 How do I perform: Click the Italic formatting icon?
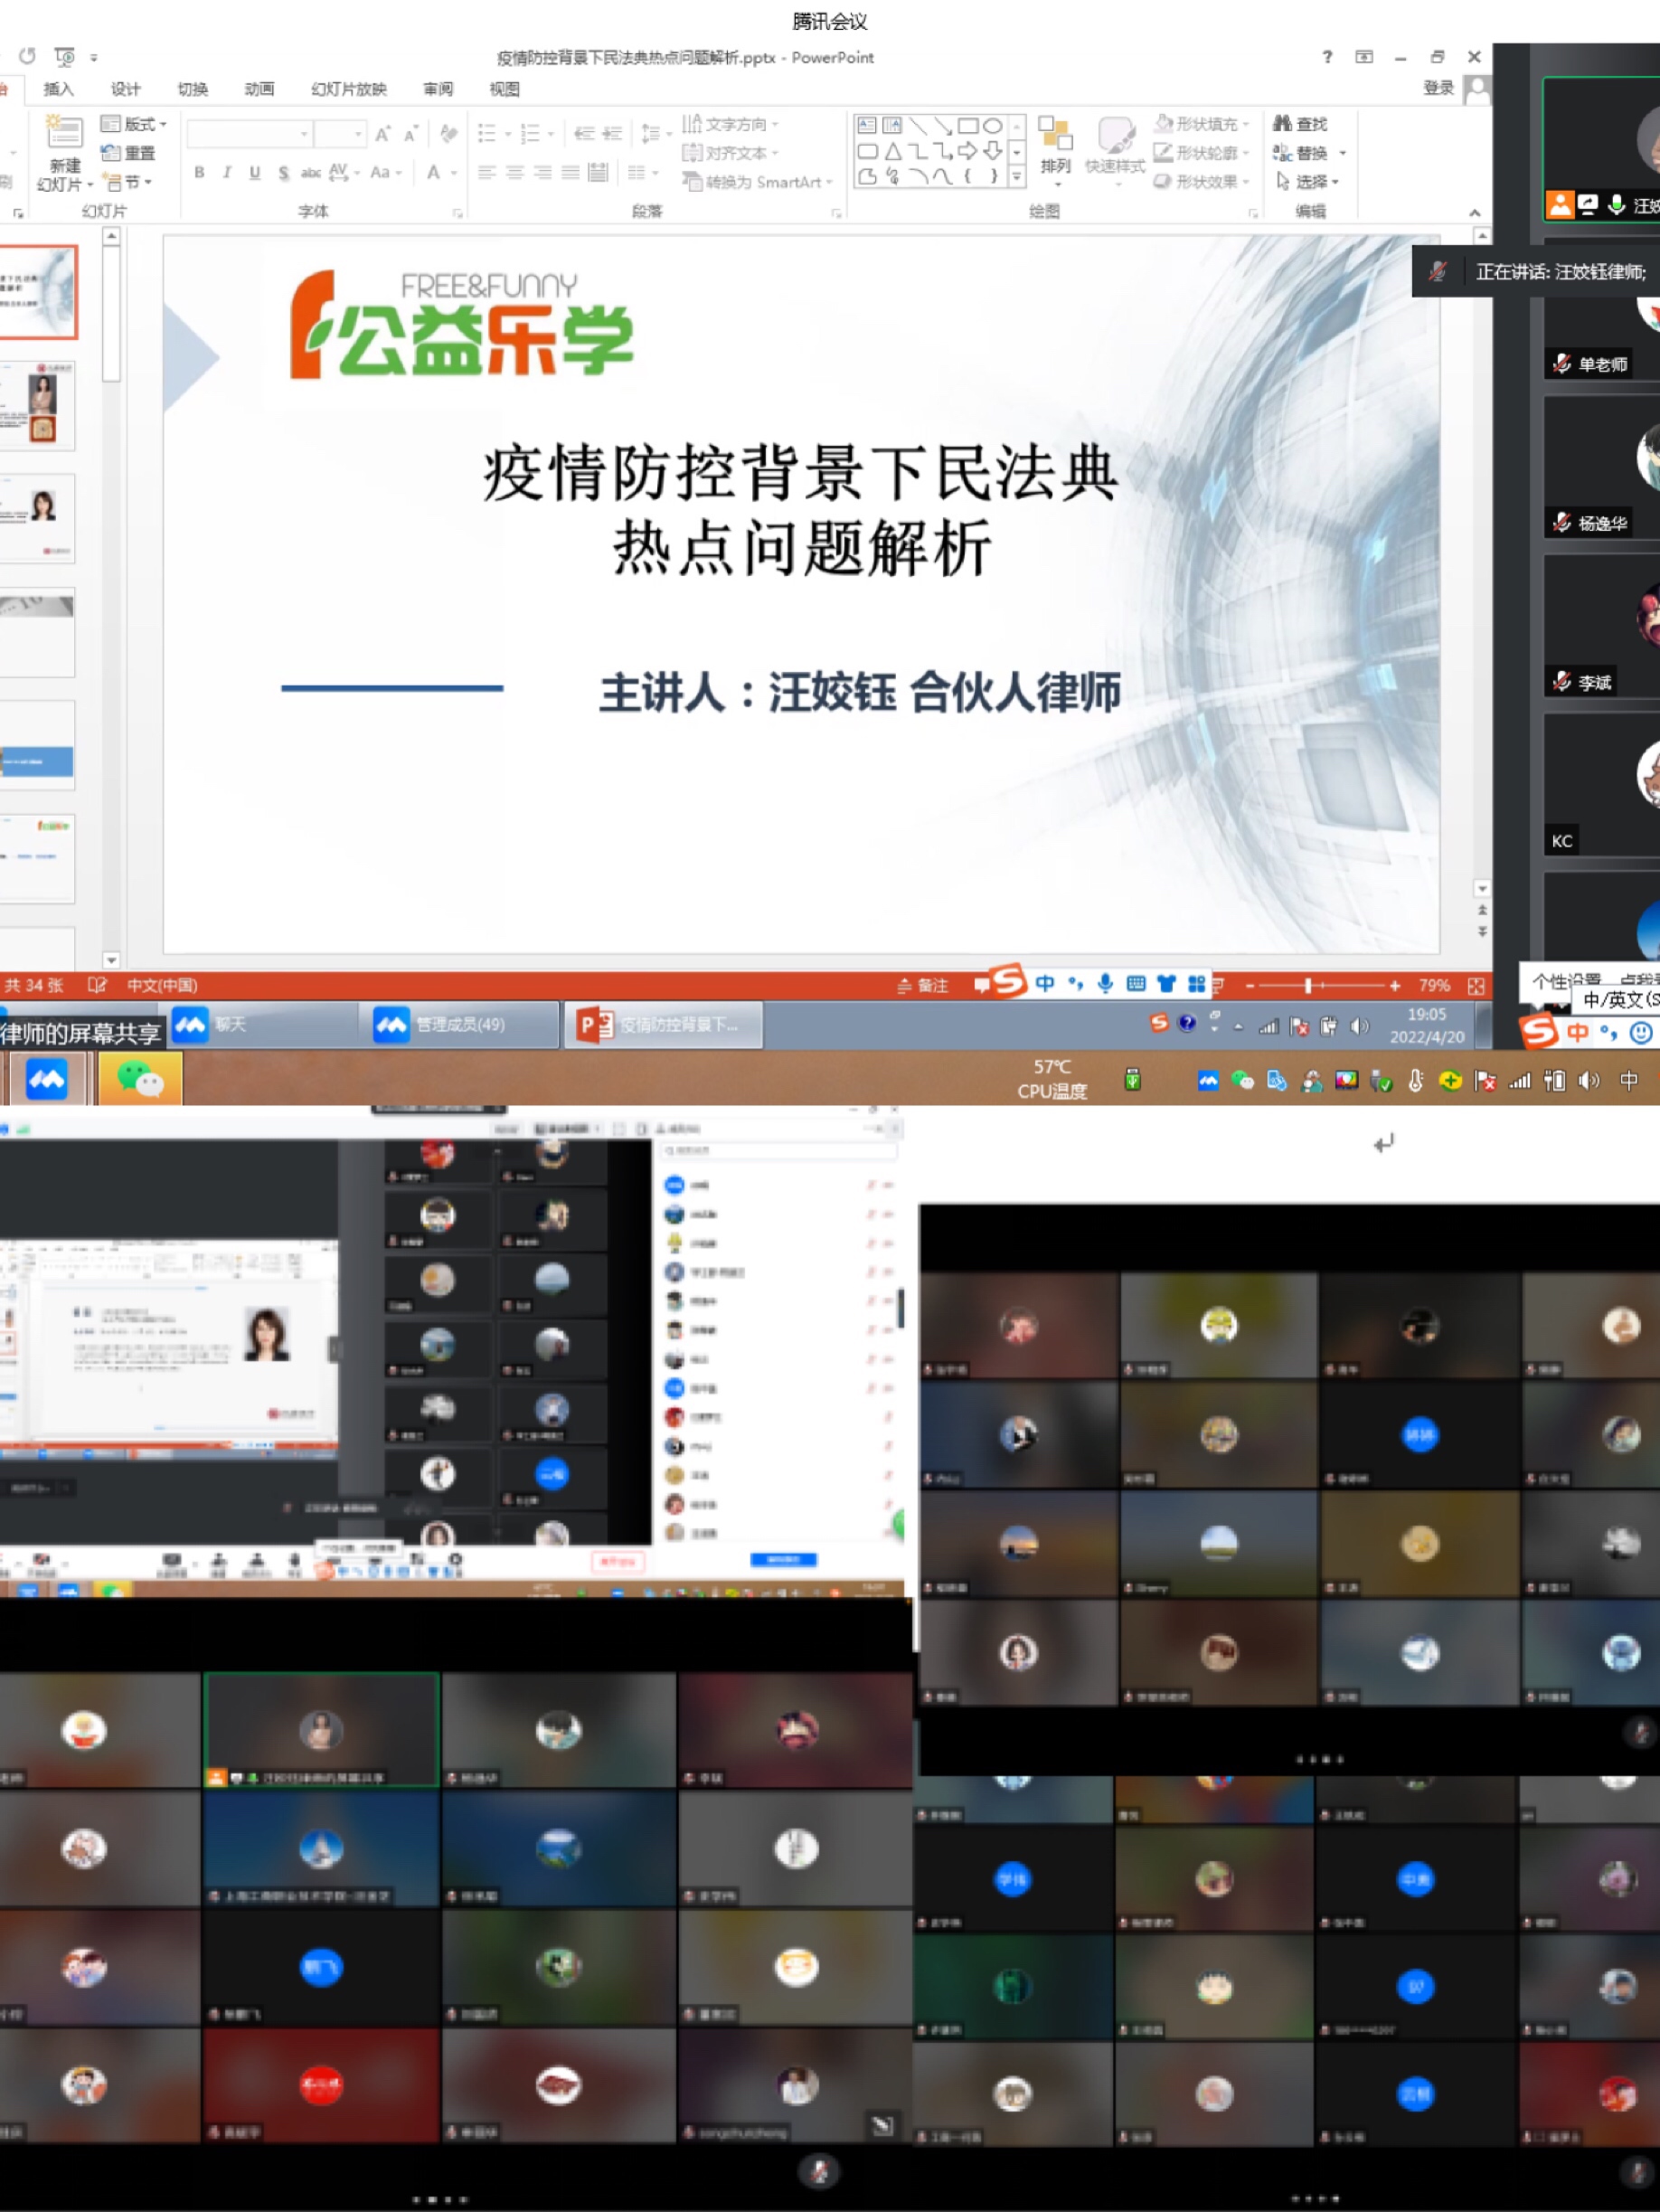(x=227, y=172)
